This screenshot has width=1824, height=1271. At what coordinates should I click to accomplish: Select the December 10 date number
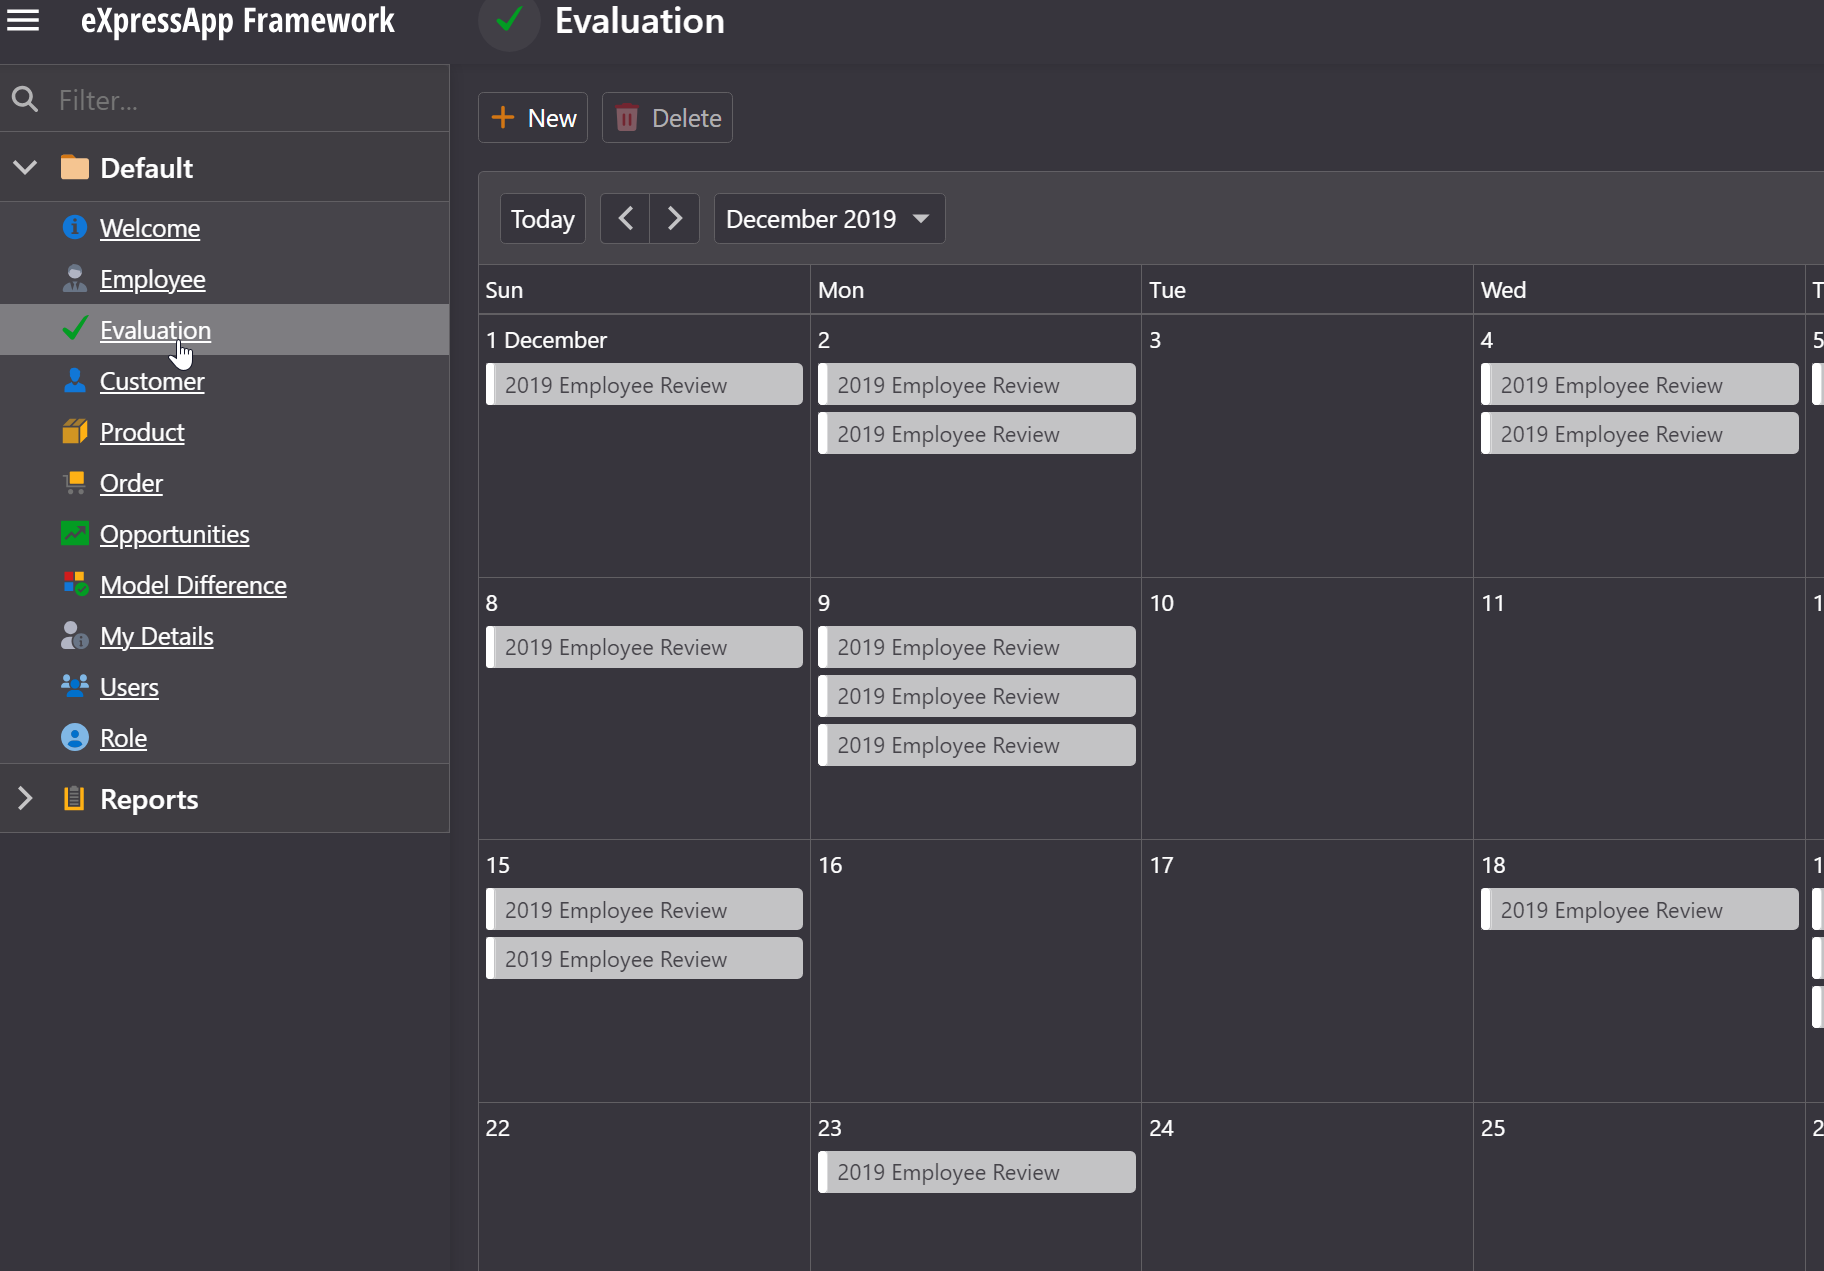click(x=1161, y=603)
